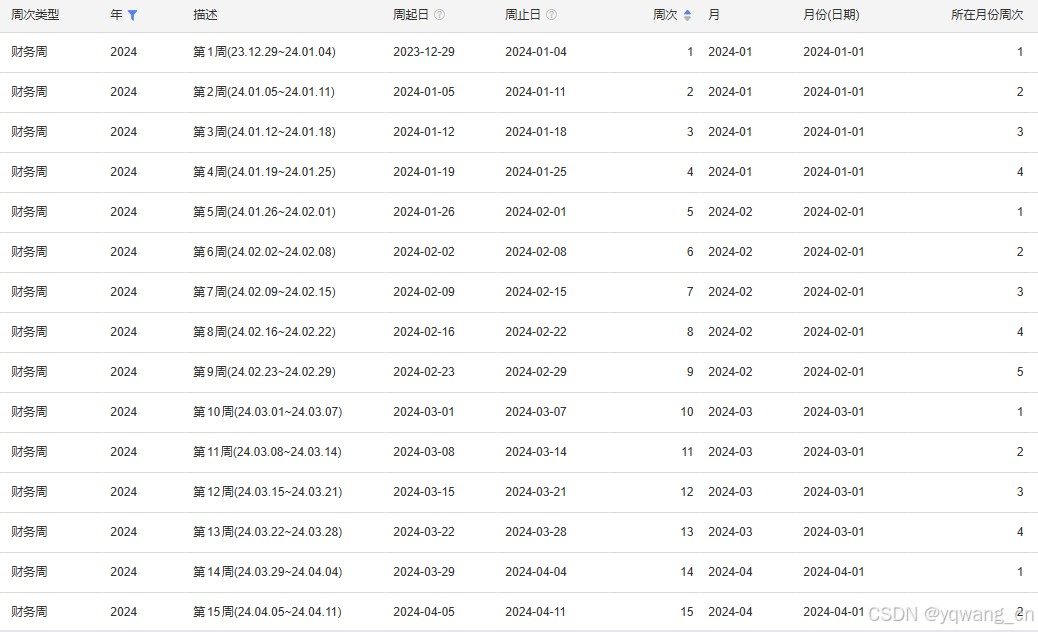Select week start date 2024-04-05
This screenshot has width=1038, height=632.
[x=424, y=611]
